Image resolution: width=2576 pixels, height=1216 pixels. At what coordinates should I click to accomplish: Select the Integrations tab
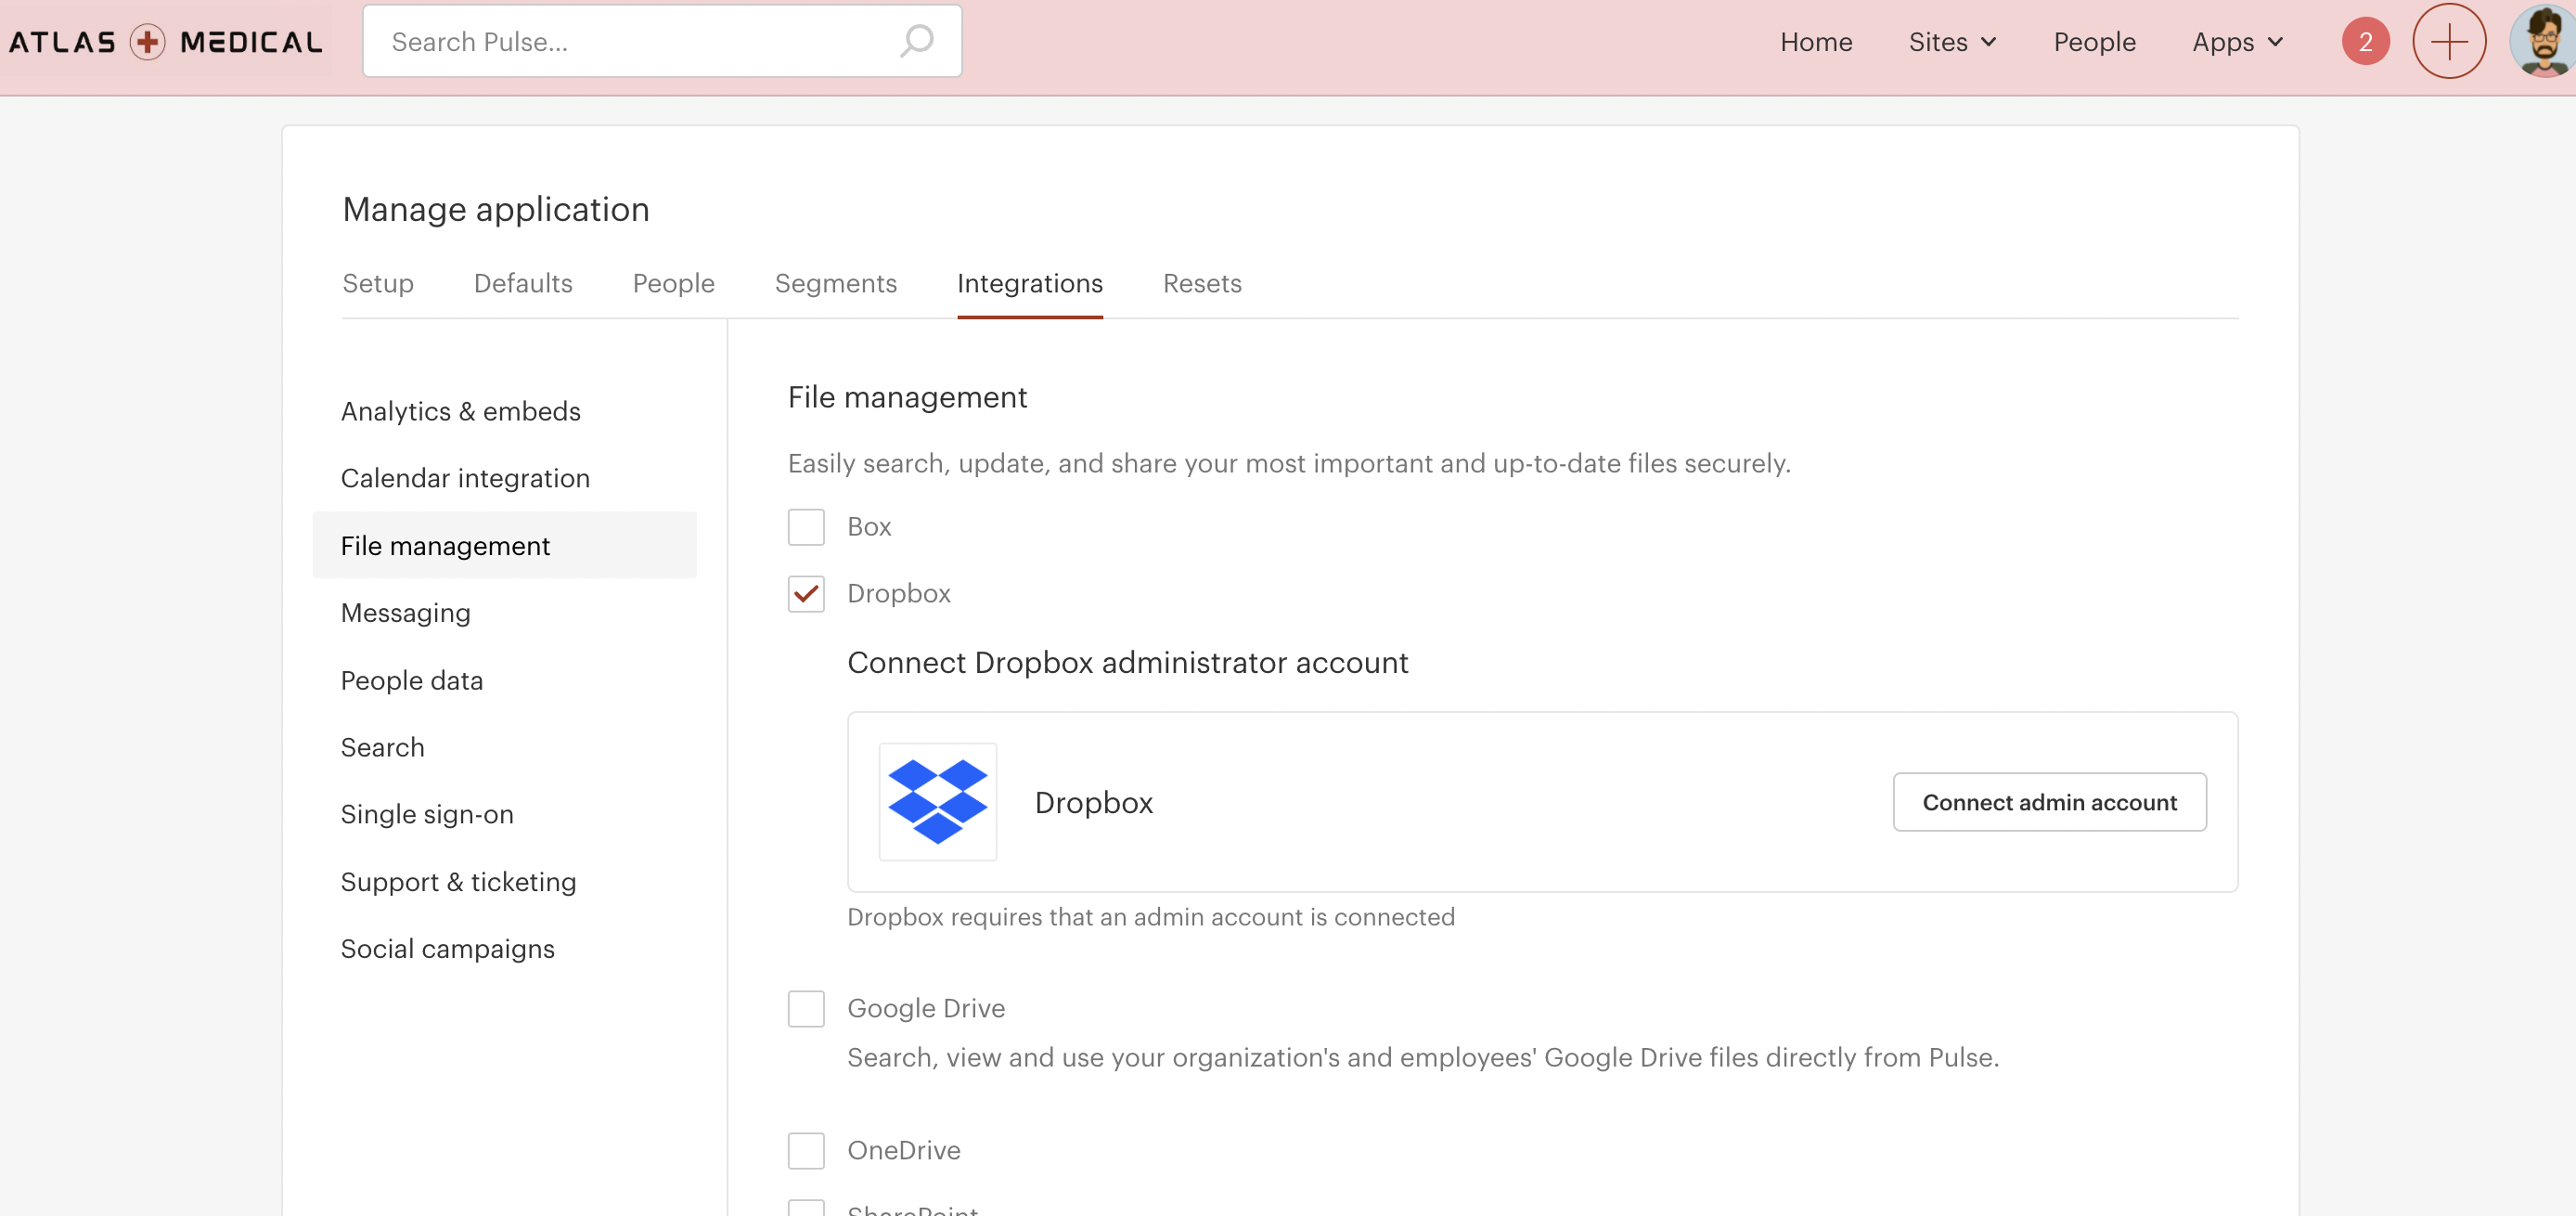click(x=1030, y=284)
